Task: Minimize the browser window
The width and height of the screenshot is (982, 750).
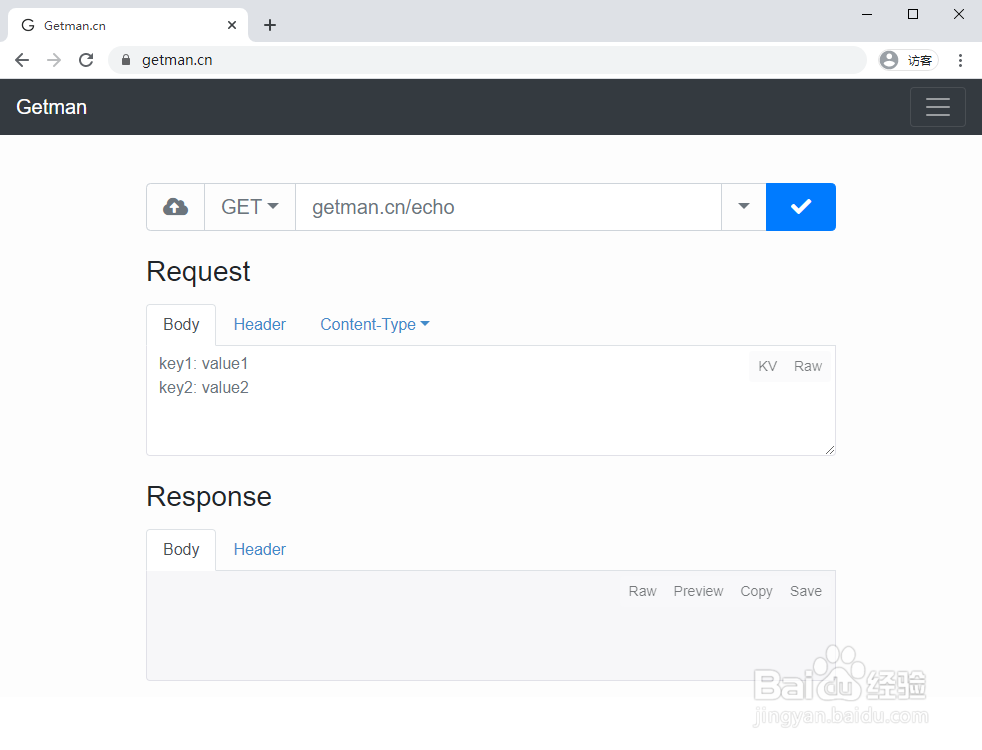Action: tap(867, 14)
